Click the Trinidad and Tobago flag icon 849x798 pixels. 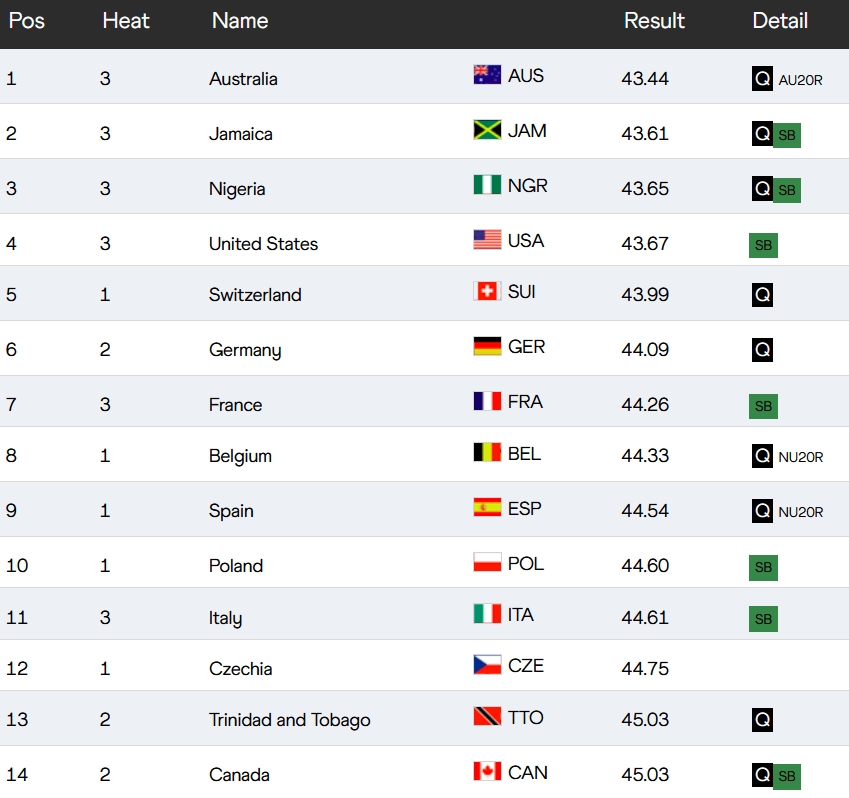point(487,716)
